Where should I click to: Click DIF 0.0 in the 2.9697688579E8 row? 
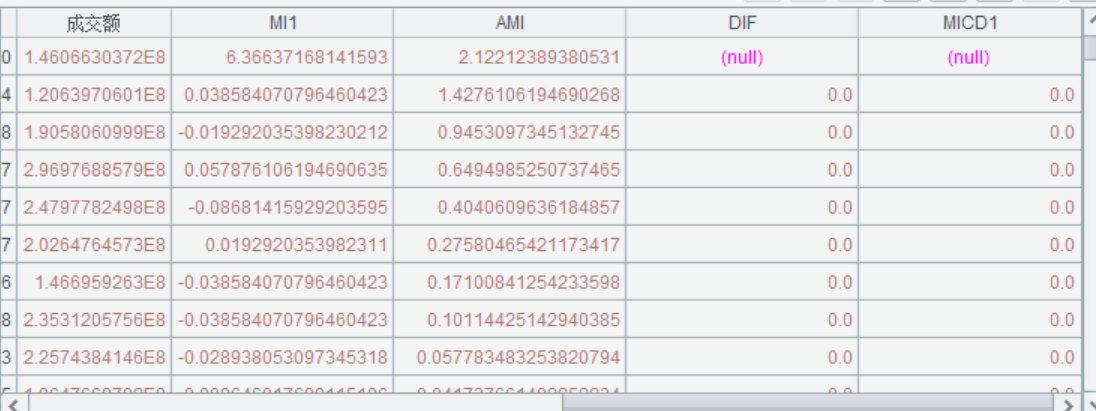coord(742,170)
